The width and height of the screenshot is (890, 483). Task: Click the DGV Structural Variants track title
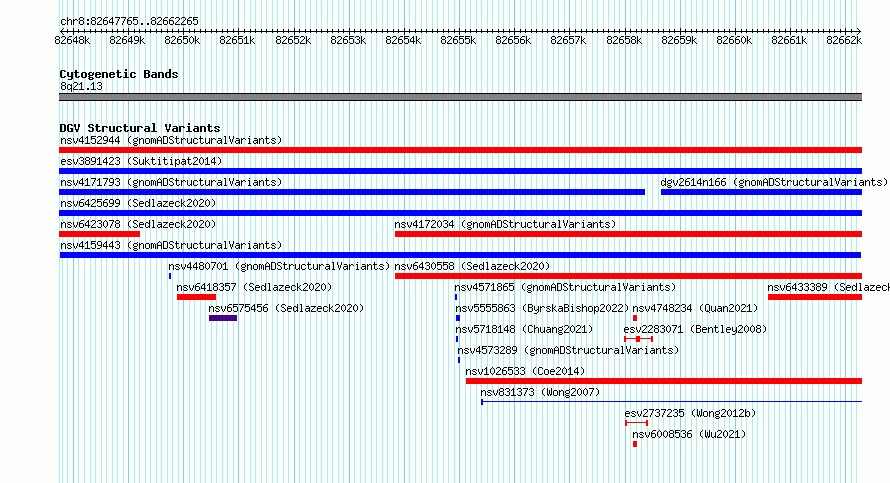point(140,128)
